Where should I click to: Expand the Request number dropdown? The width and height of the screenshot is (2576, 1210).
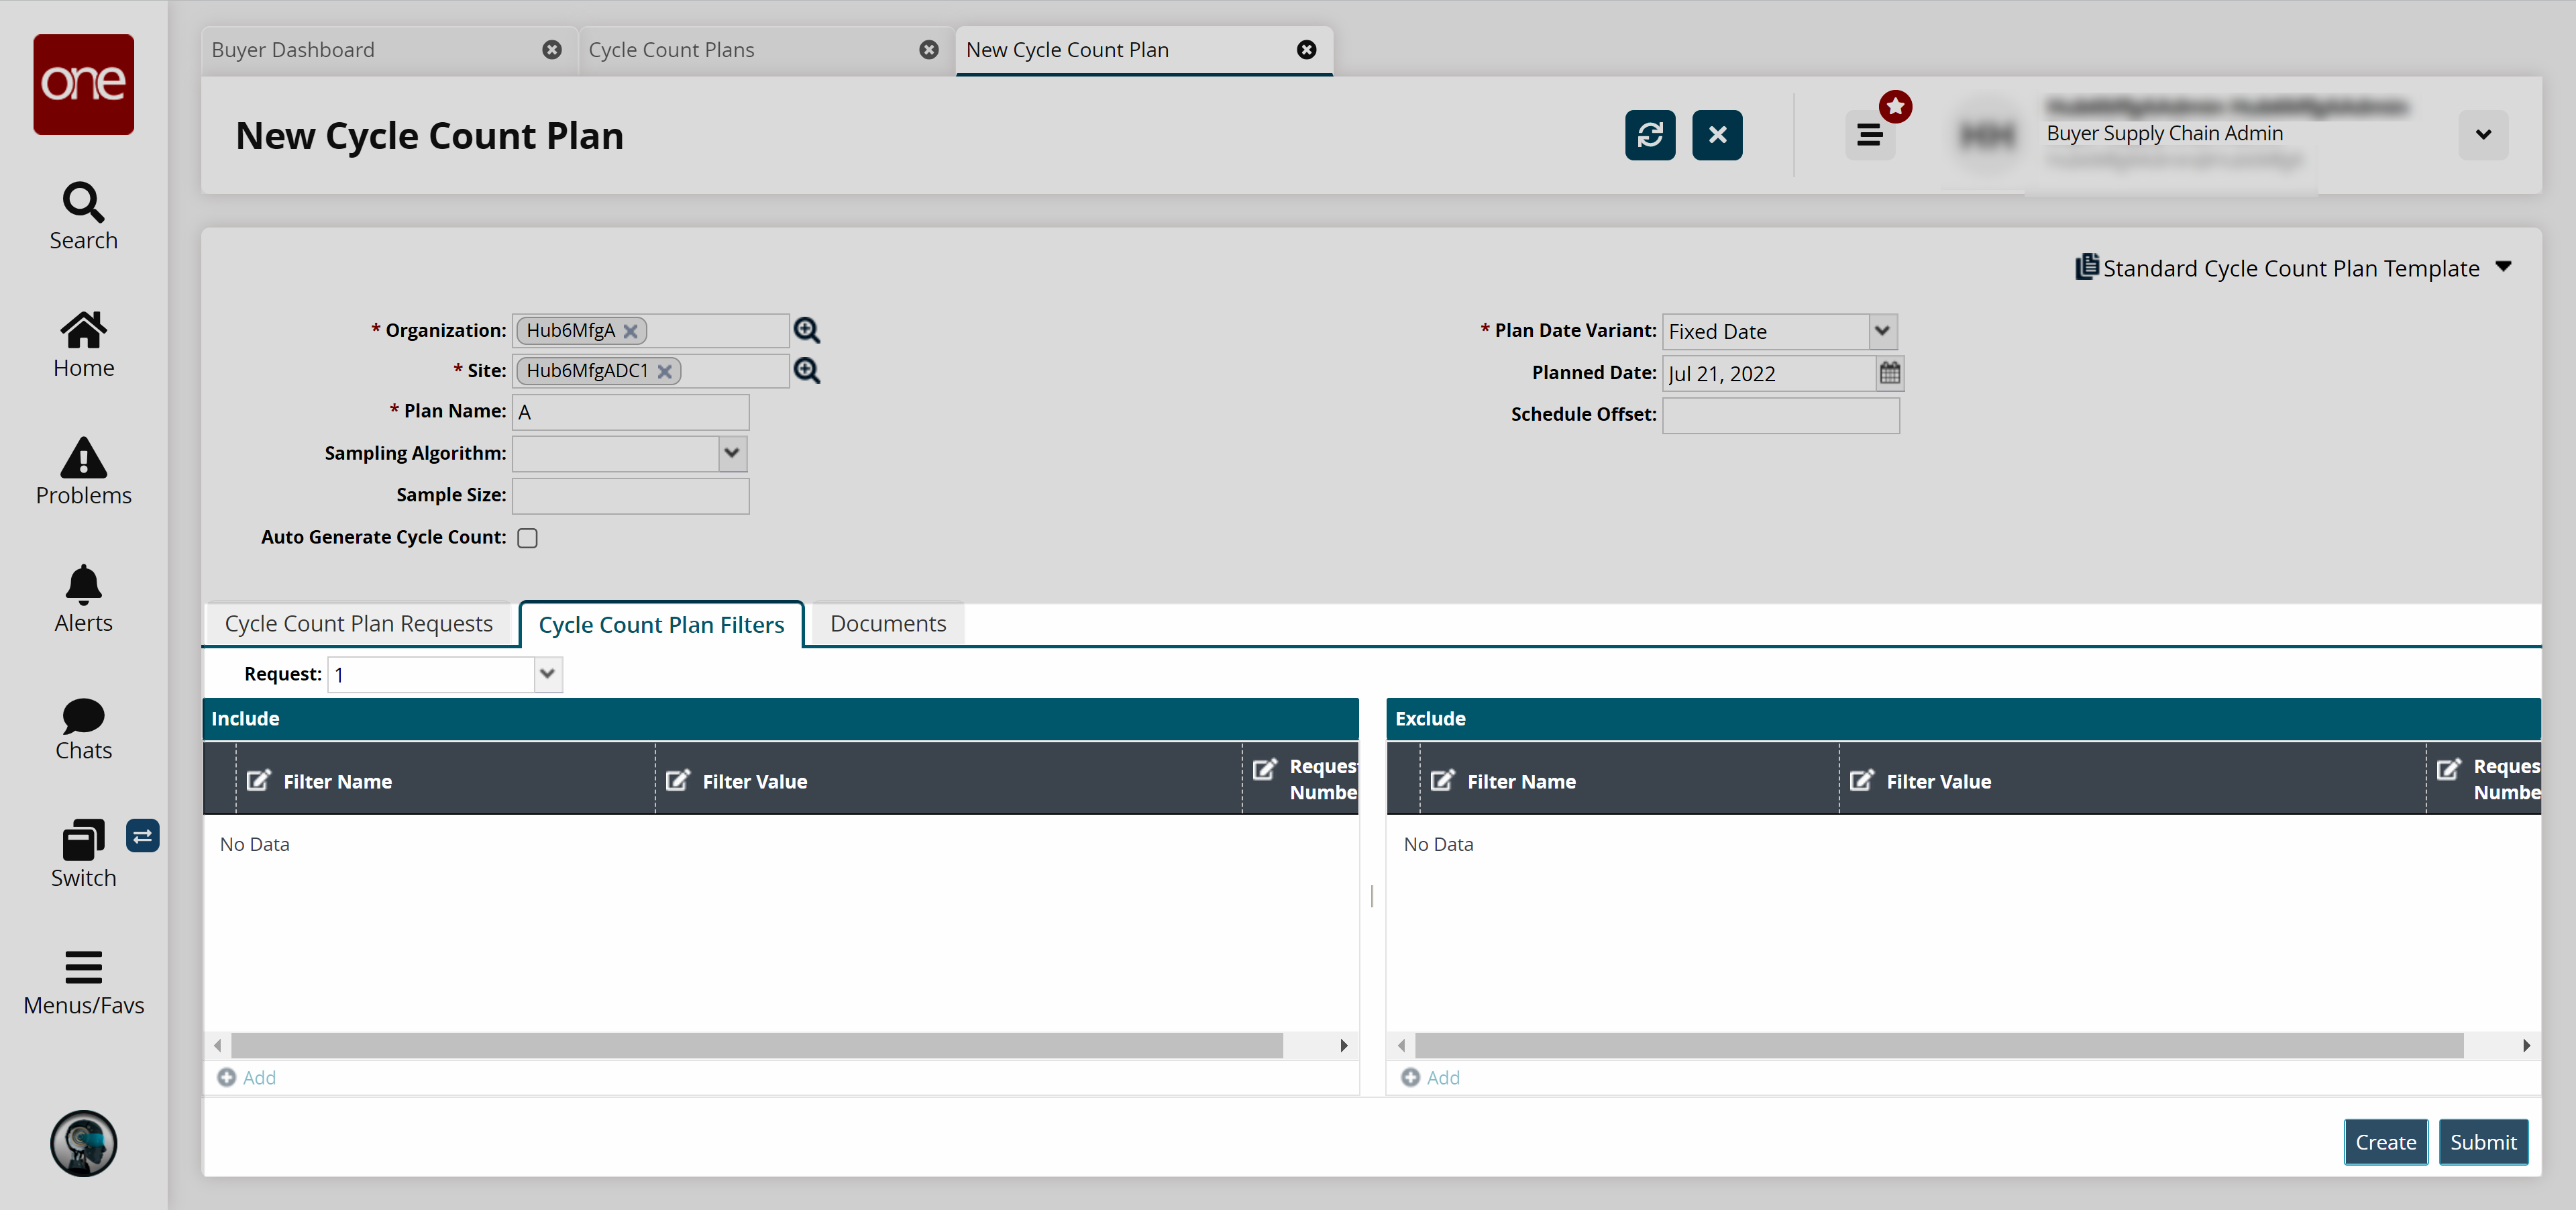click(x=547, y=674)
